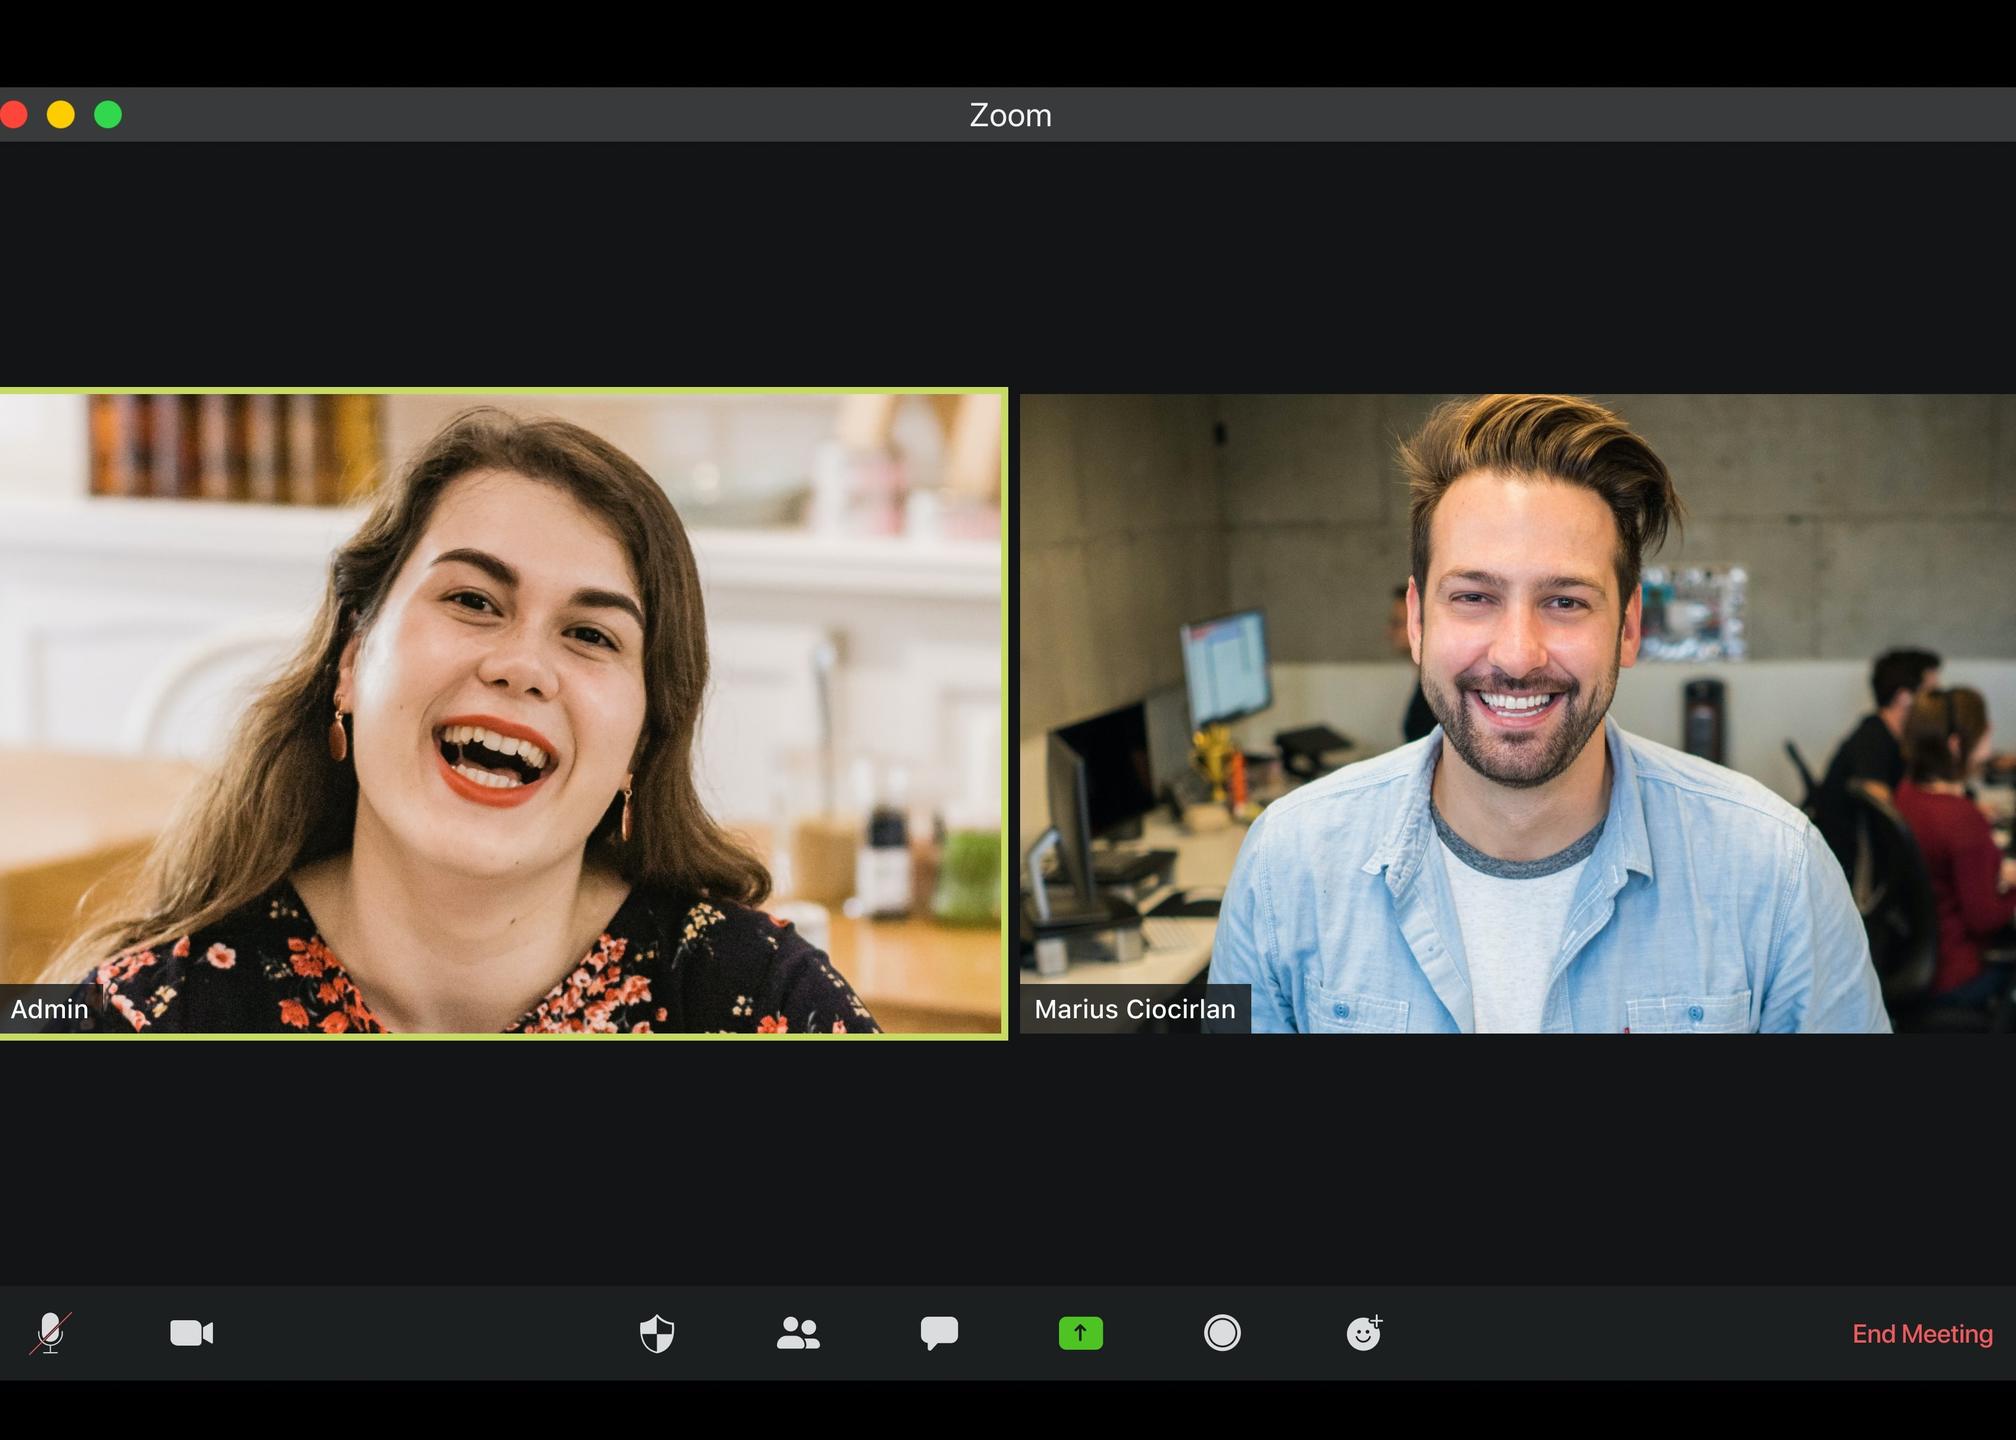Click the empty area below the video tiles

coord(1008,1160)
